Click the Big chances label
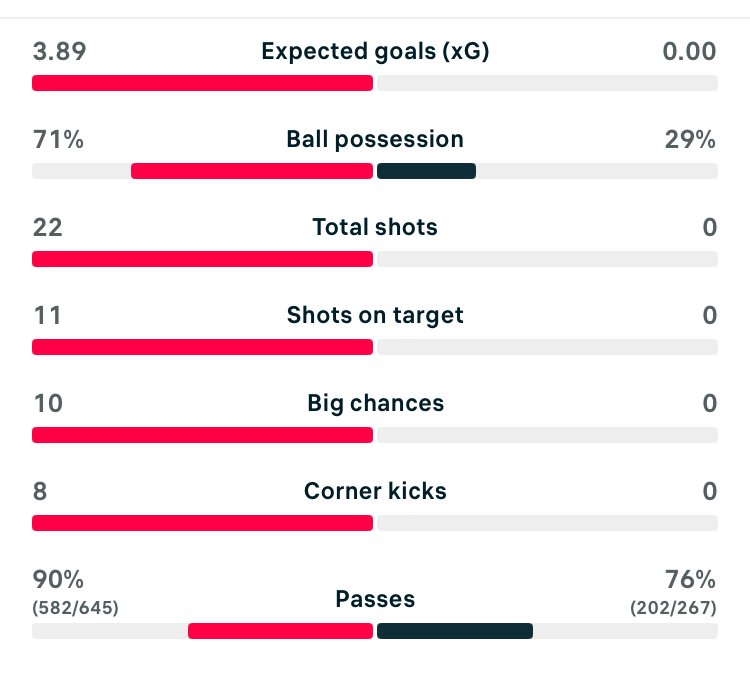 [375, 403]
